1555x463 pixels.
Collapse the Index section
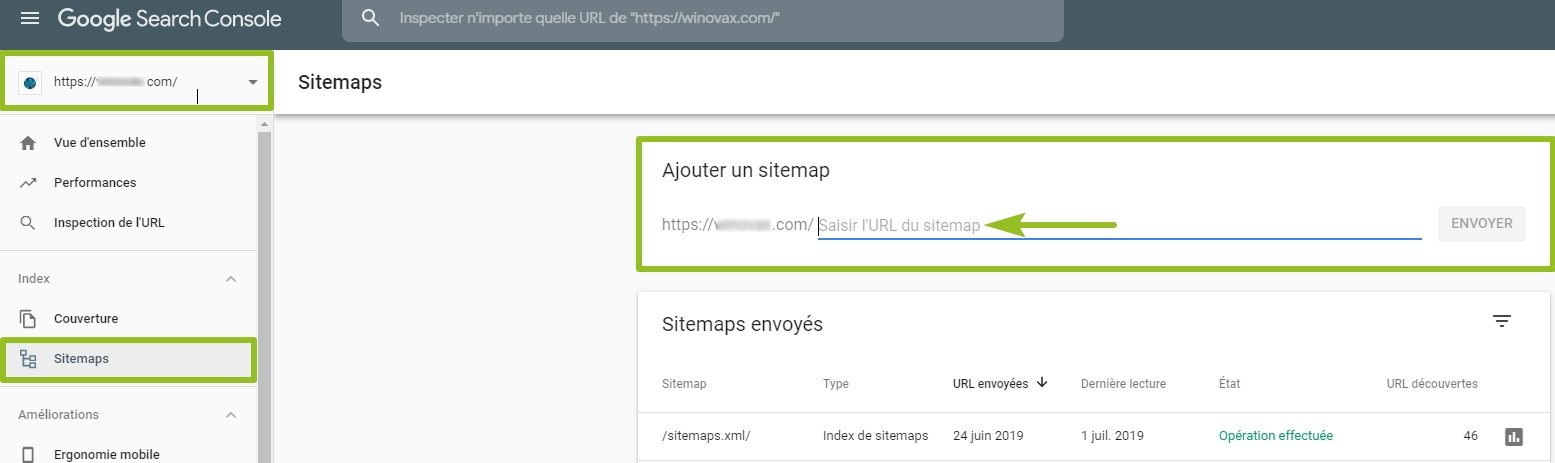click(231, 279)
